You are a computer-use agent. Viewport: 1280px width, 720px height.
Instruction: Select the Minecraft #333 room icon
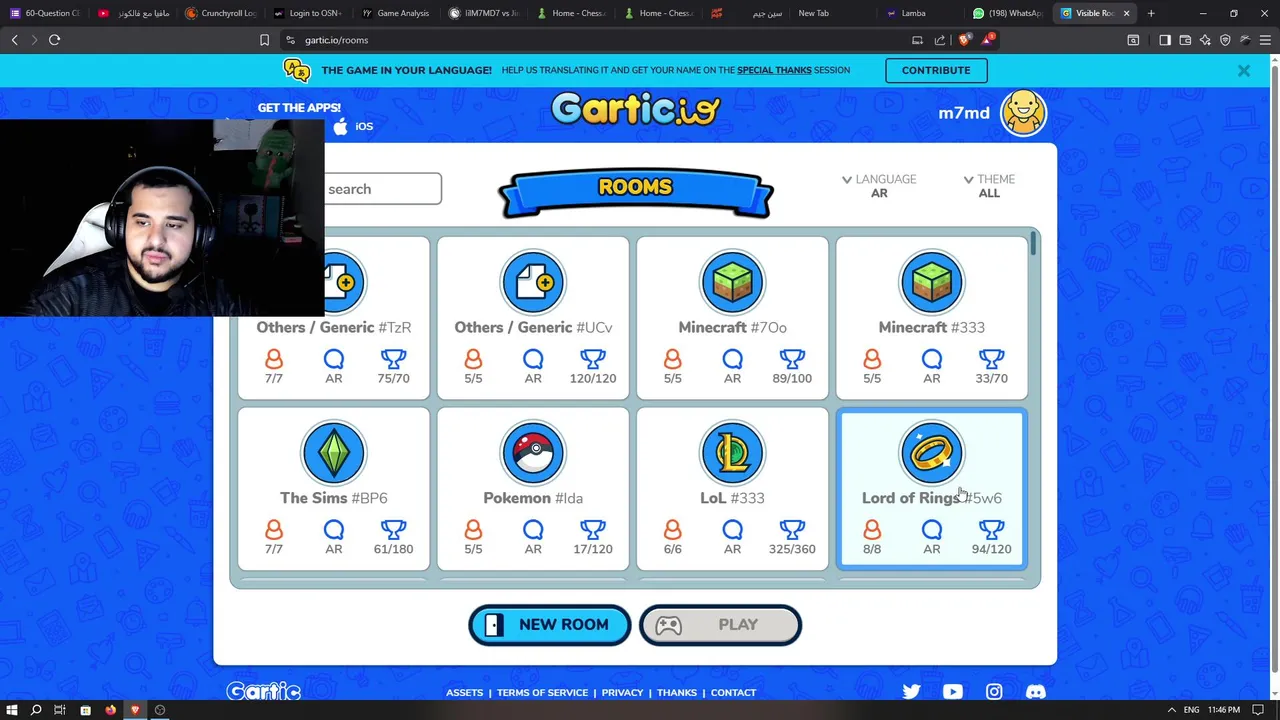click(x=931, y=282)
